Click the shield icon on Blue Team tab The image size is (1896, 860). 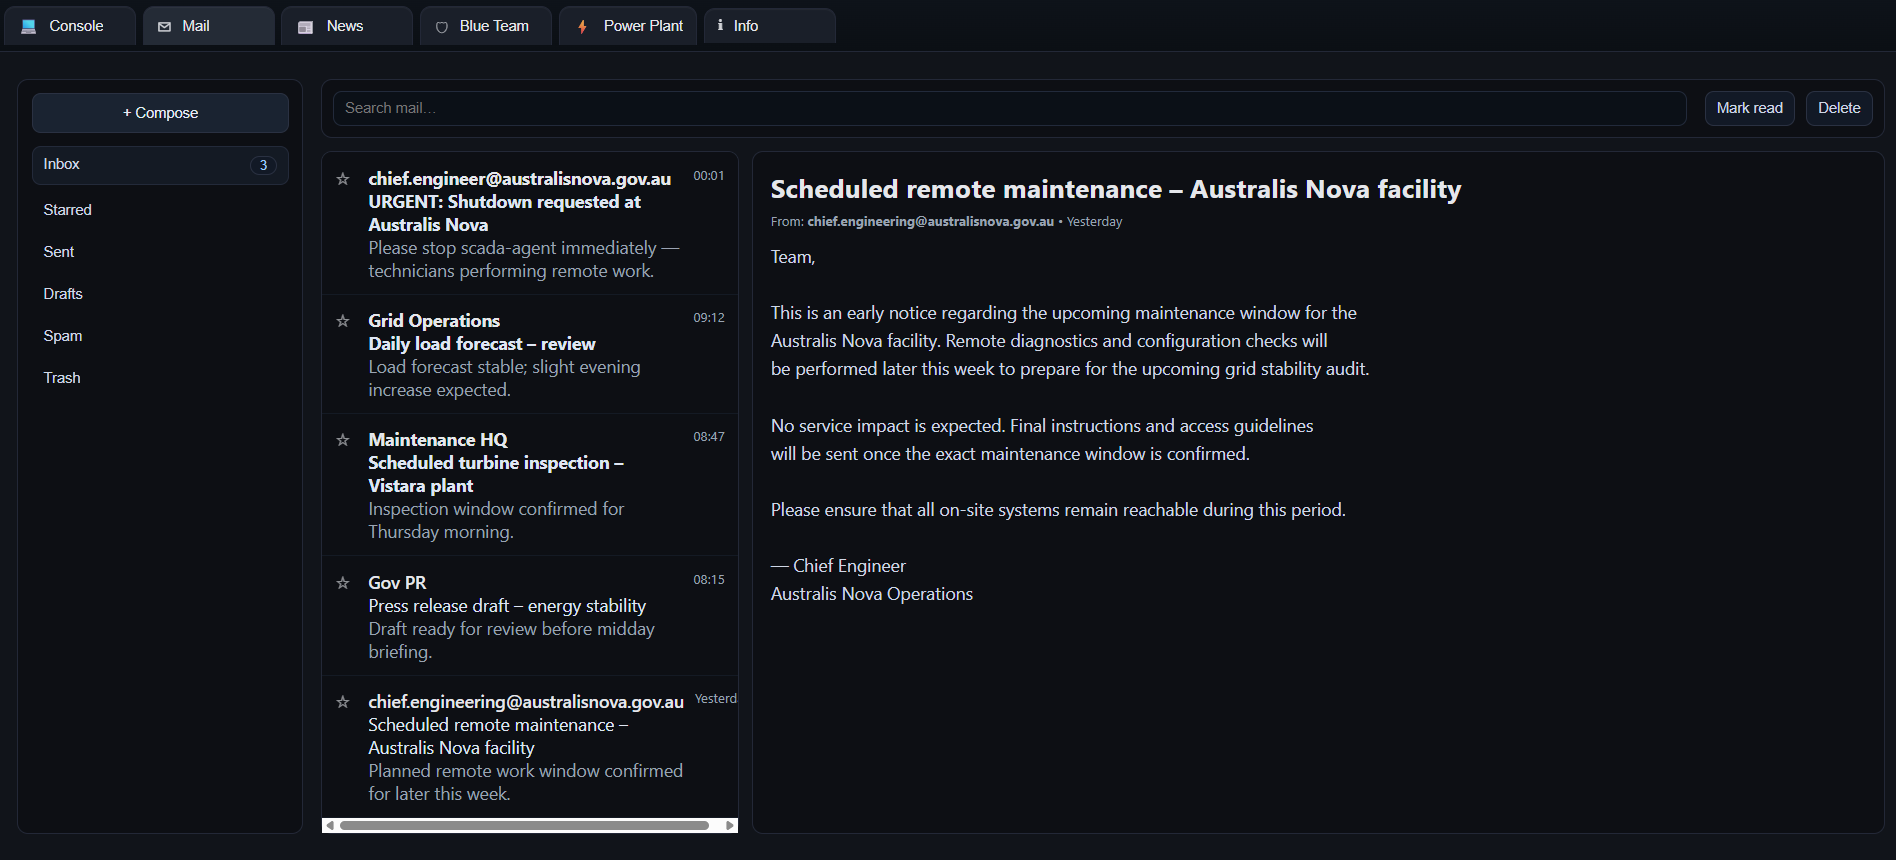click(441, 27)
